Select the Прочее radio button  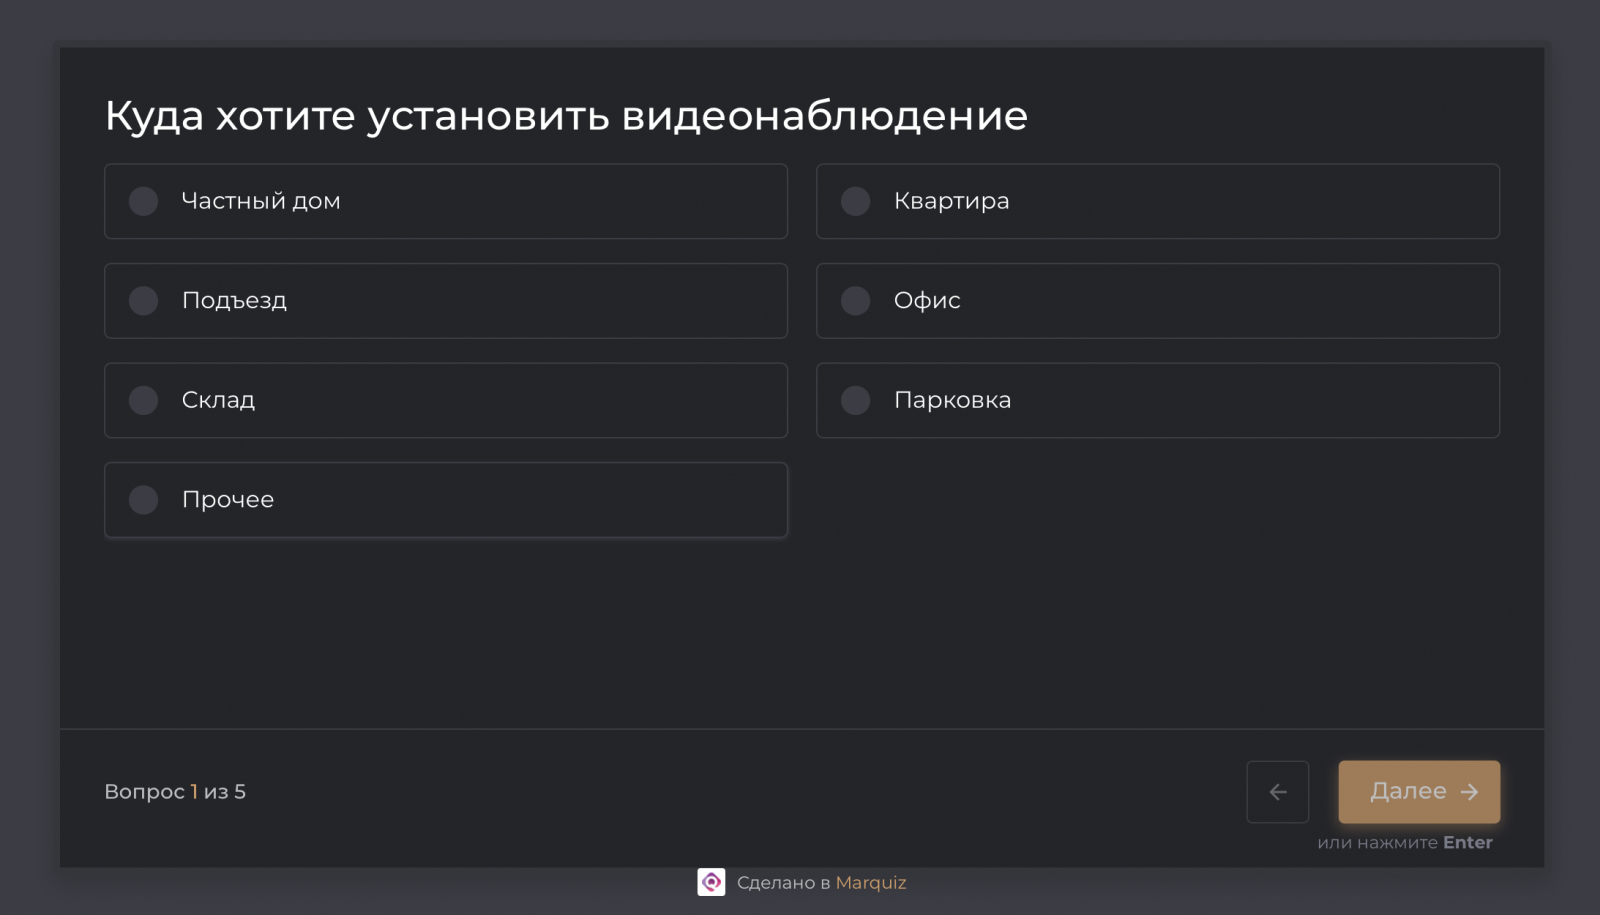coord(144,500)
